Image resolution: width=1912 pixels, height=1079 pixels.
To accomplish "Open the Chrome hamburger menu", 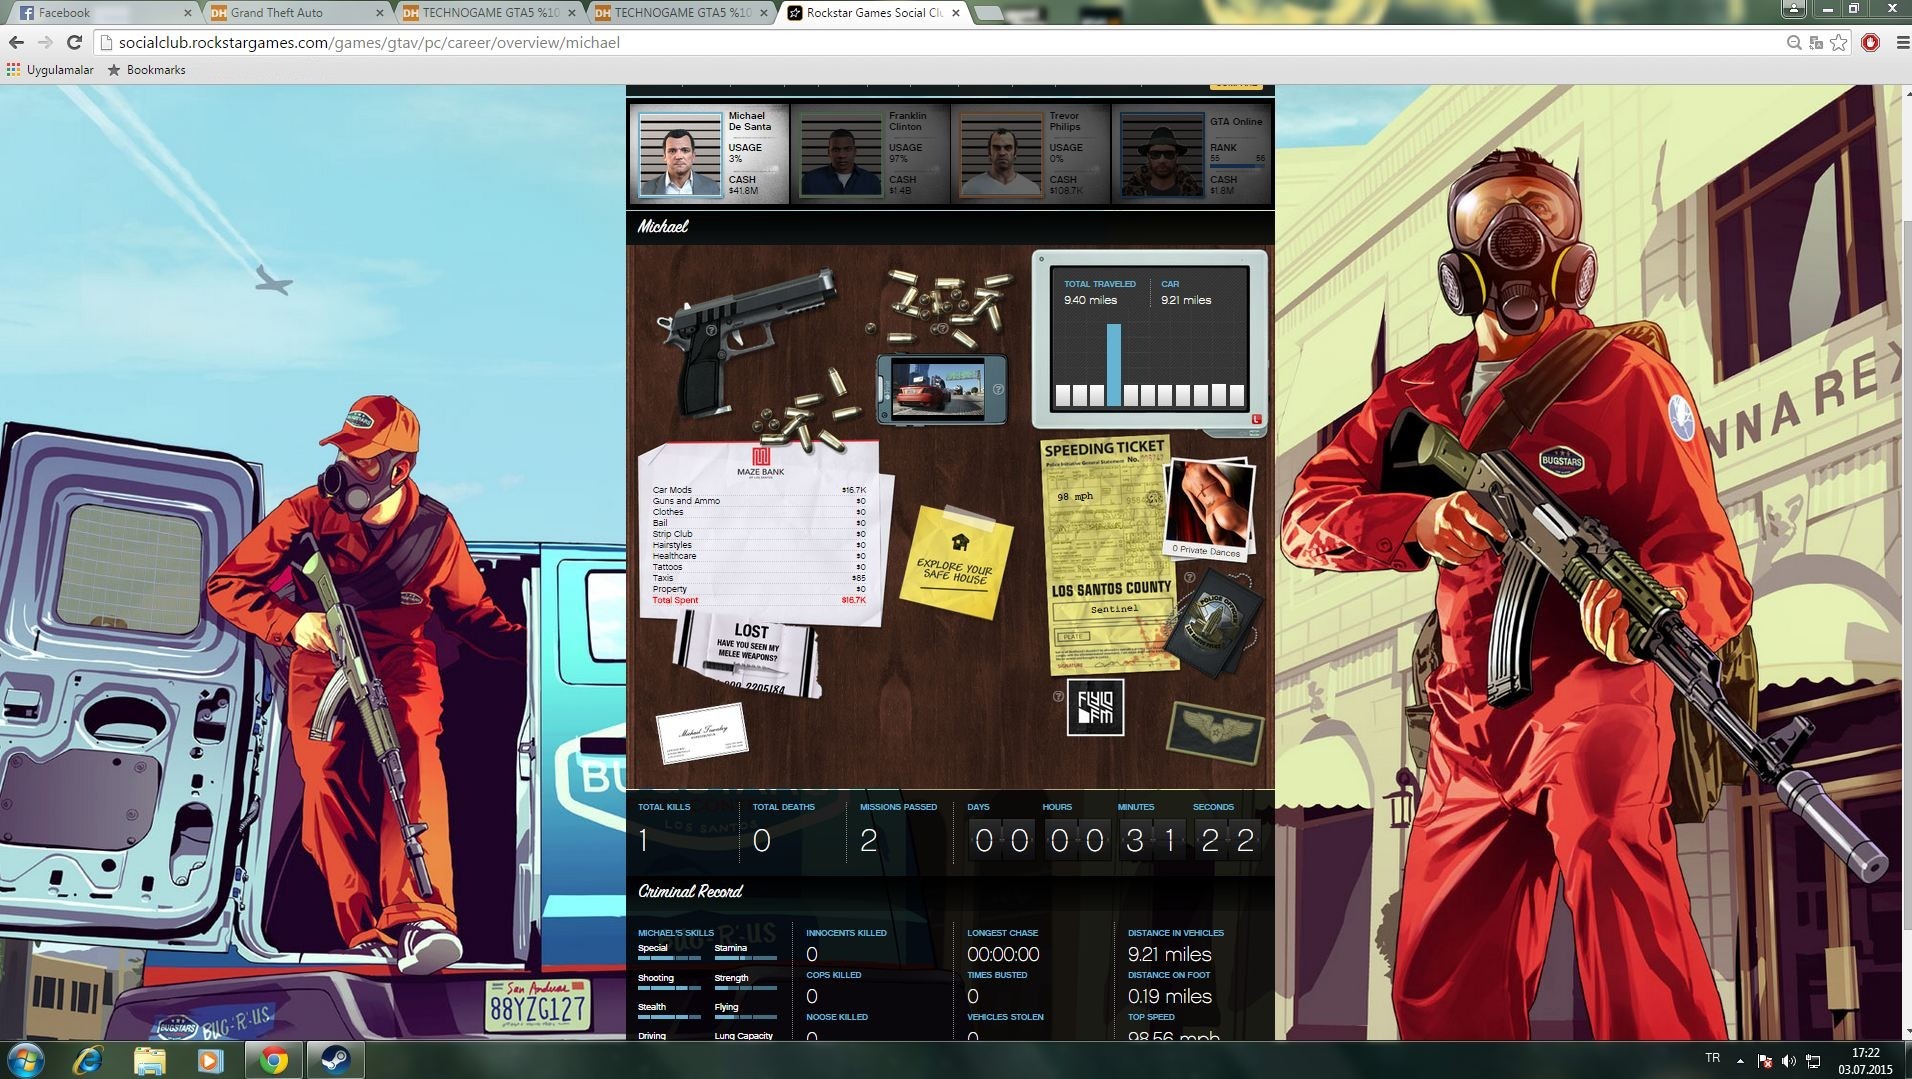I will click(1901, 42).
